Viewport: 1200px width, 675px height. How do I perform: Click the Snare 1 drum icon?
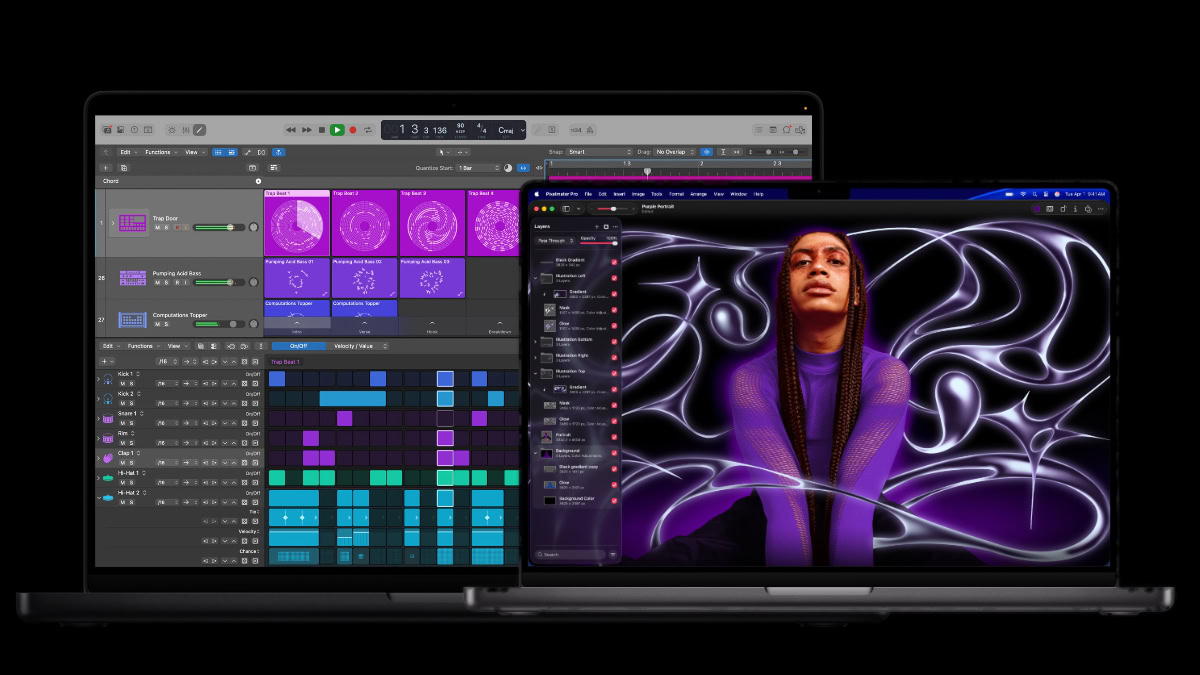(107, 419)
